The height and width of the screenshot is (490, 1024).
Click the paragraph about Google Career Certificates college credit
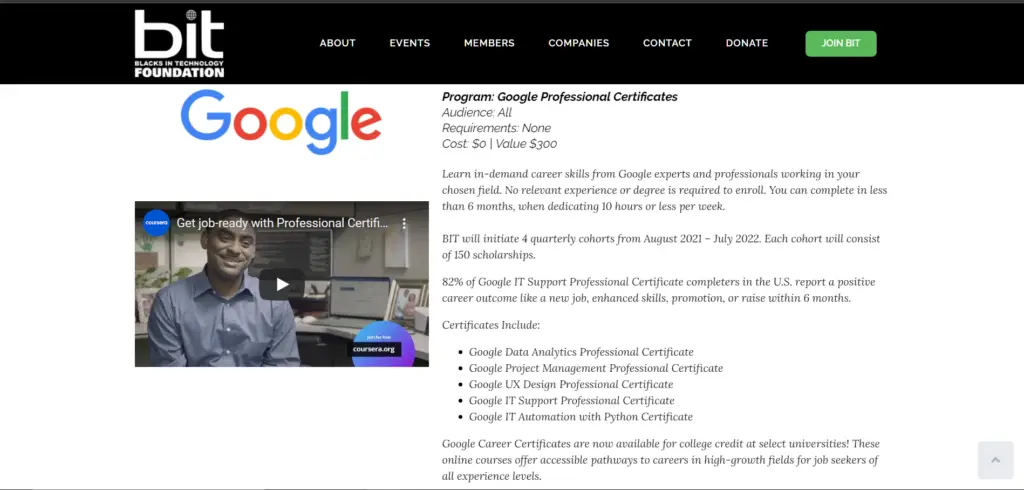661,460
